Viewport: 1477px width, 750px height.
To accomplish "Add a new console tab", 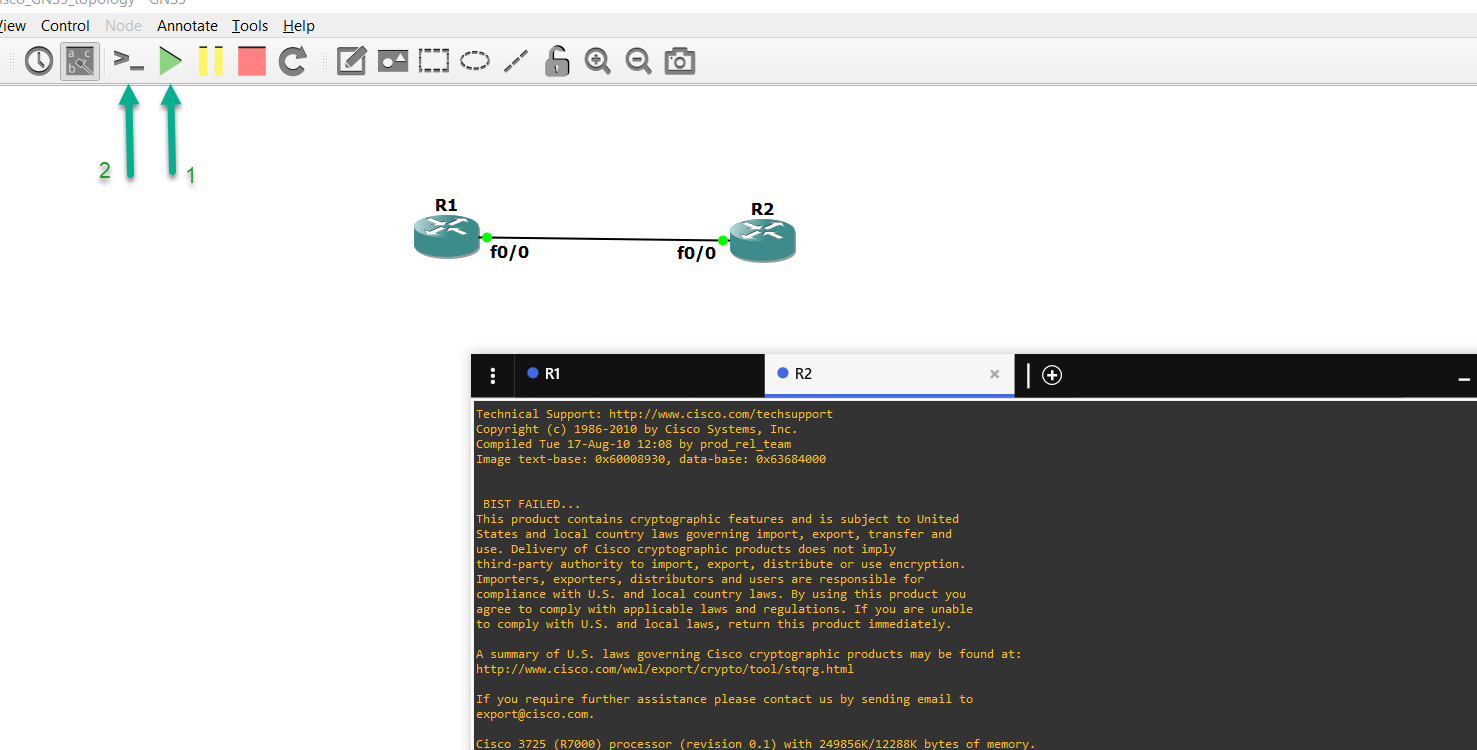I will click(x=1052, y=375).
